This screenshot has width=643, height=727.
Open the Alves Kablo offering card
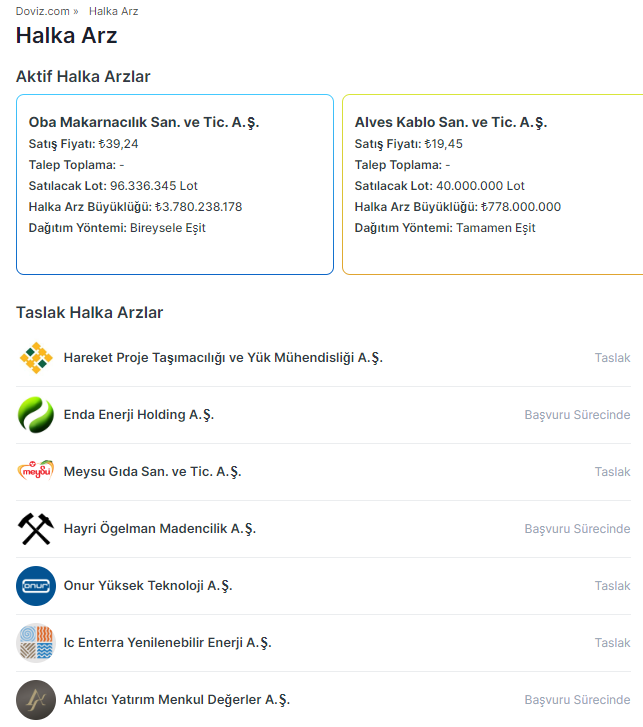coord(495,184)
